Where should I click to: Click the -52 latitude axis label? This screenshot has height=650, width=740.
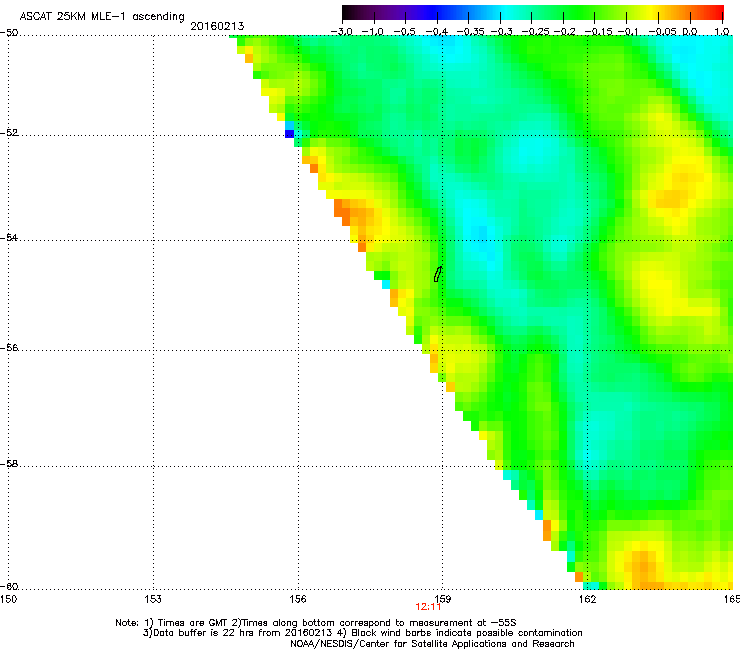coord(9,133)
